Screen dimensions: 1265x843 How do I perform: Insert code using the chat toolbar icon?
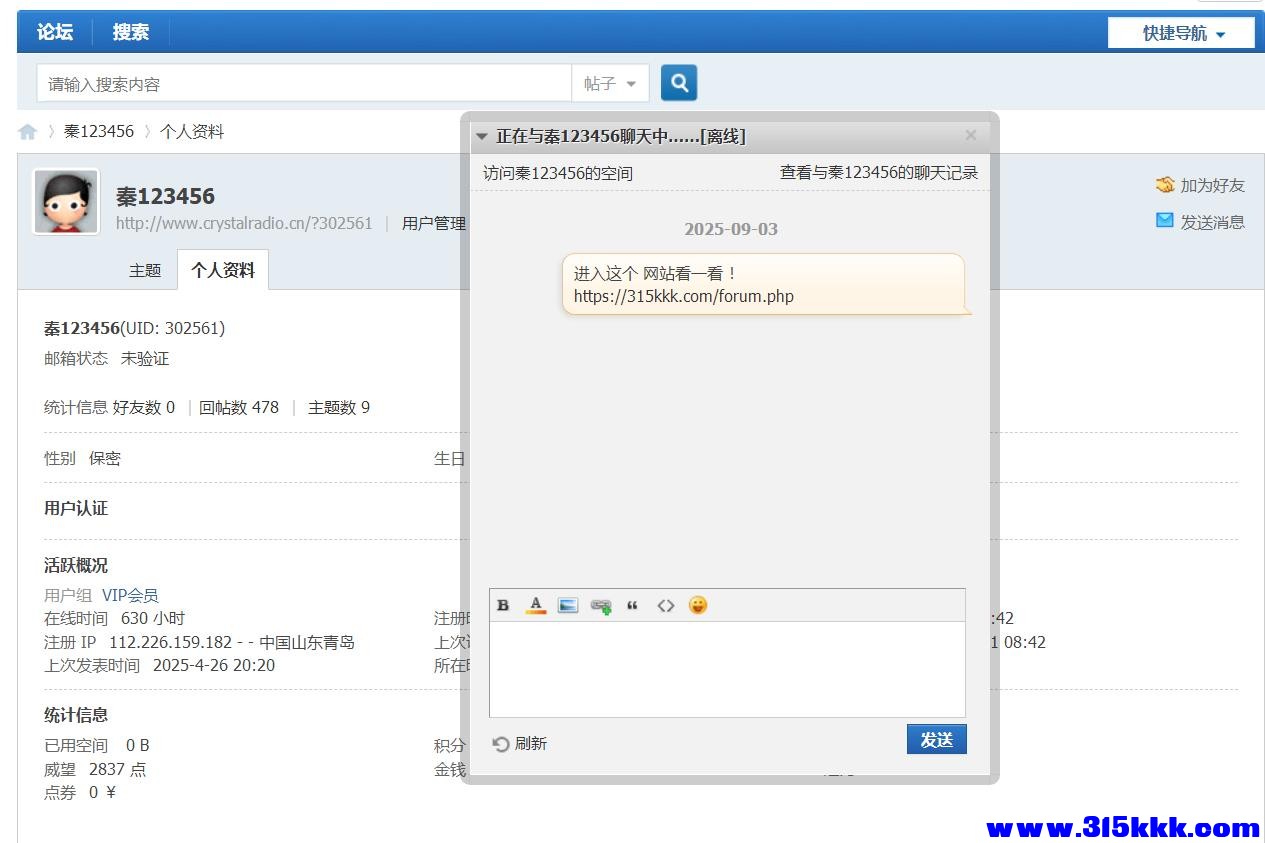[x=666, y=604]
